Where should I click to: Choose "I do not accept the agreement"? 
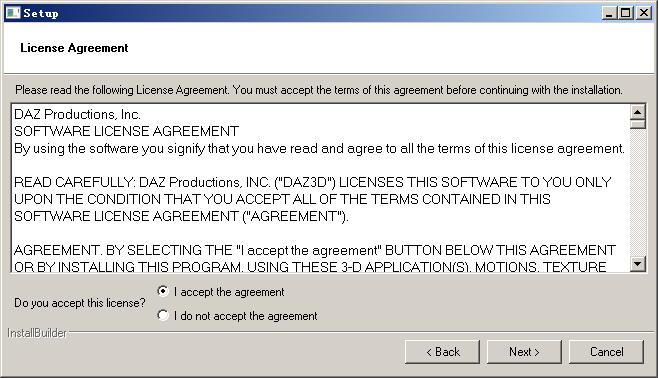[163, 315]
